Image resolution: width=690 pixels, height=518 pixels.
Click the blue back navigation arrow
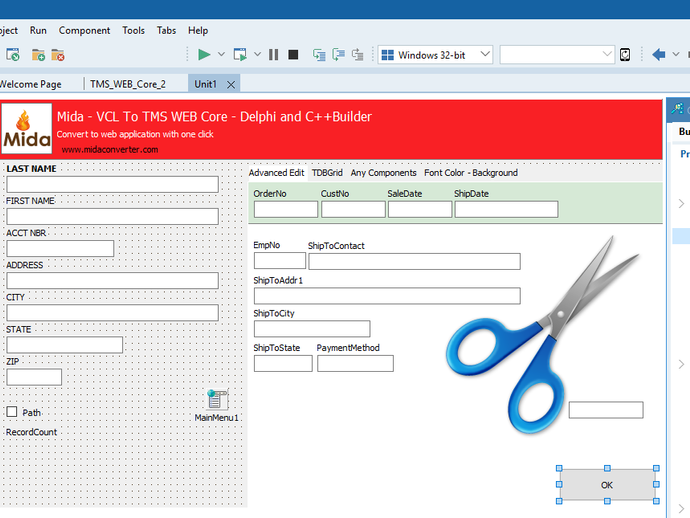pyautogui.click(x=658, y=55)
